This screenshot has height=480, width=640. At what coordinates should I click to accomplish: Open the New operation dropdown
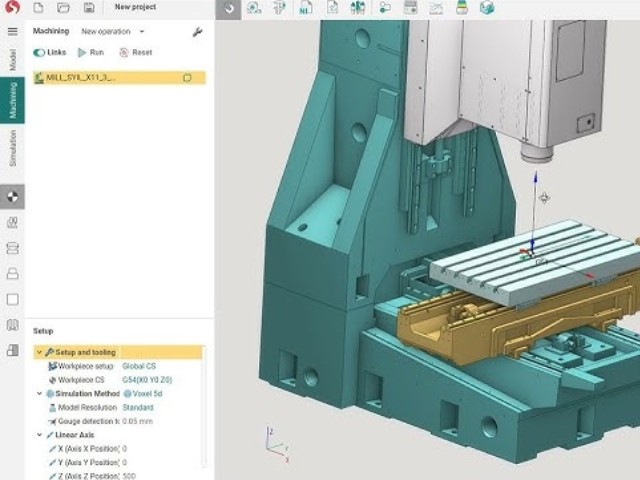113,31
